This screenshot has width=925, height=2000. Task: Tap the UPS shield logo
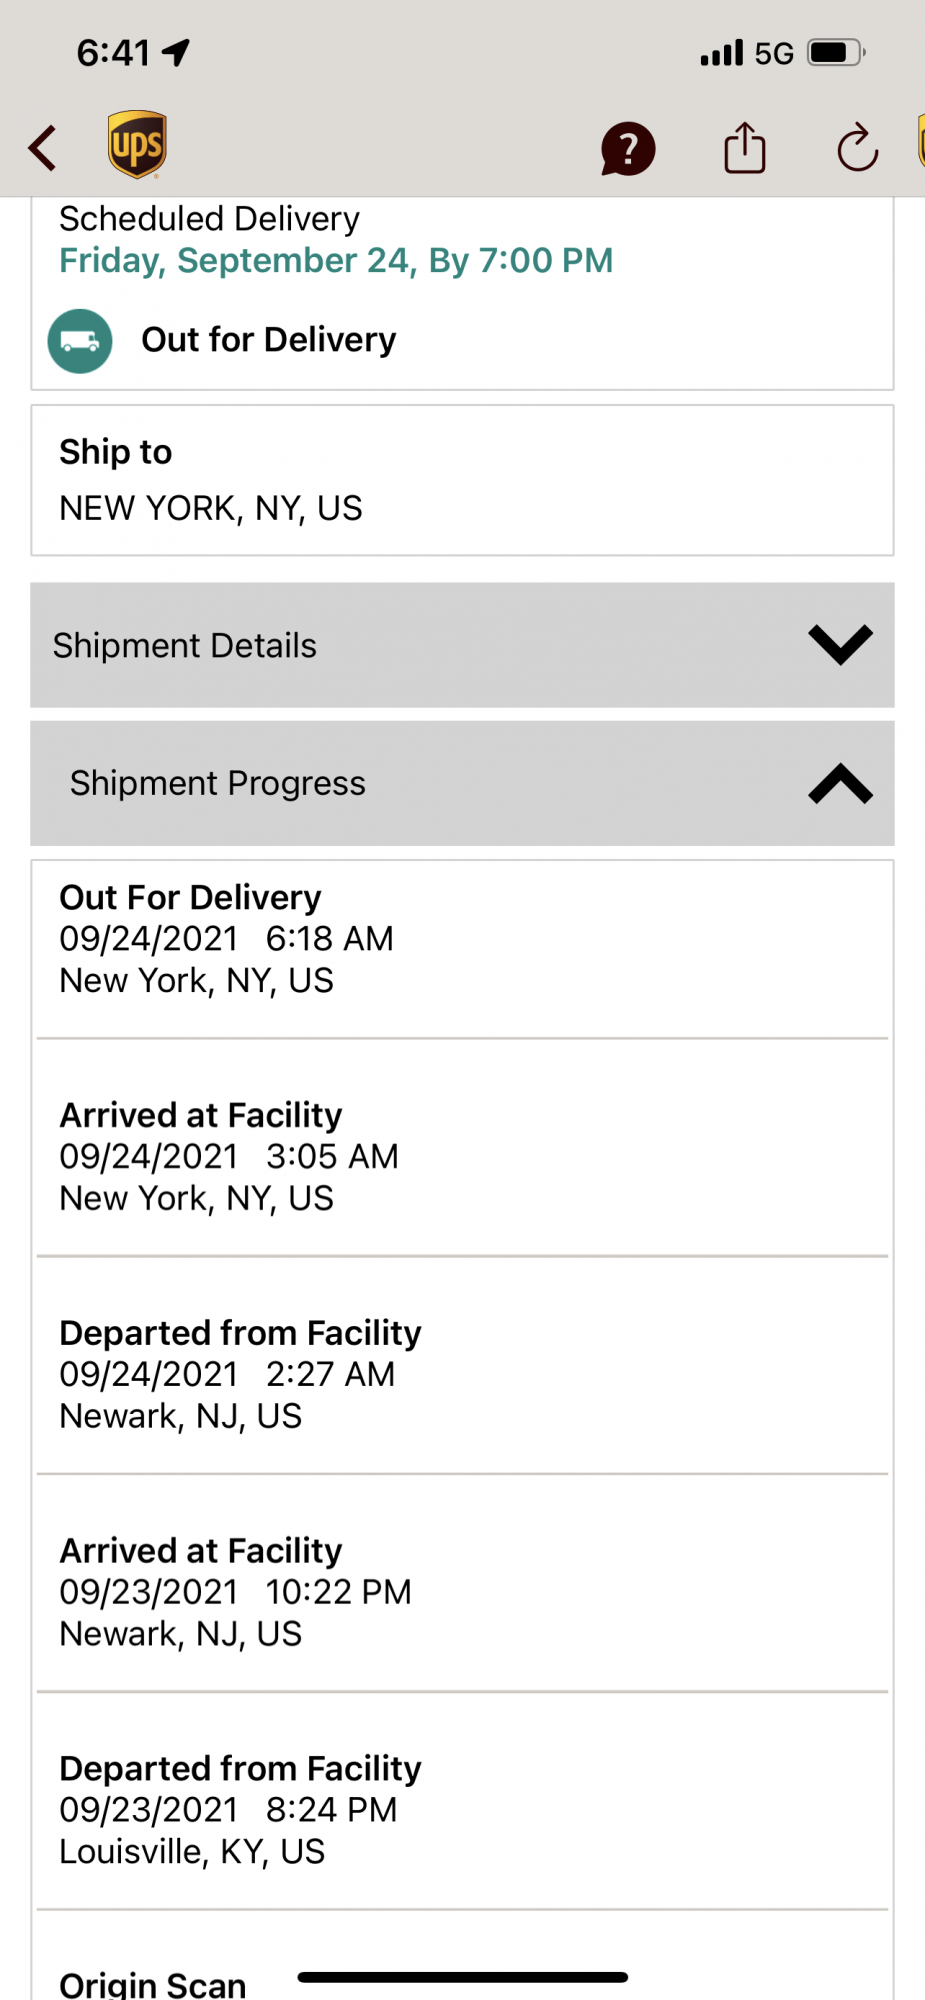tap(137, 145)
